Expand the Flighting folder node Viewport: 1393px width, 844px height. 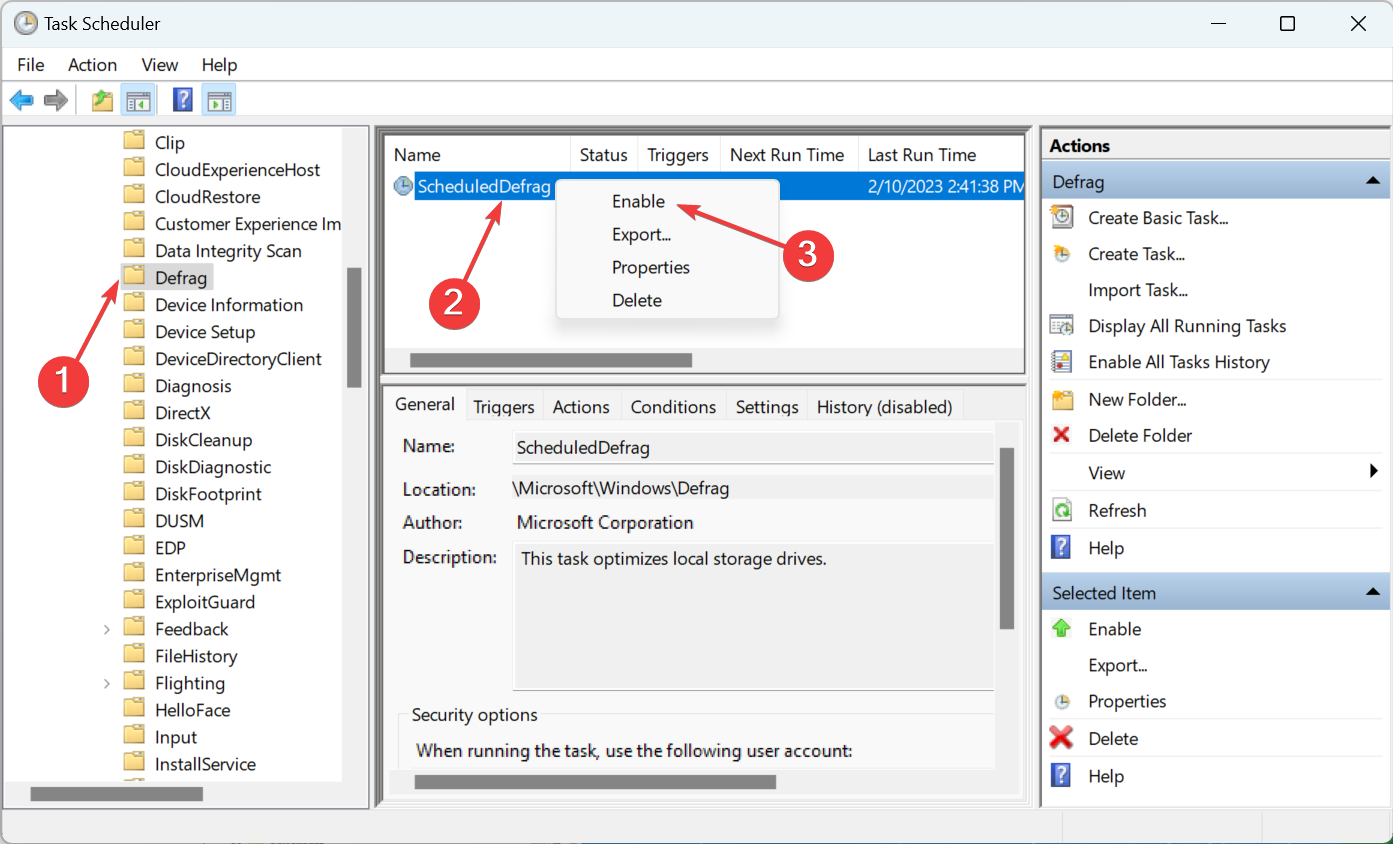(106, 683)
